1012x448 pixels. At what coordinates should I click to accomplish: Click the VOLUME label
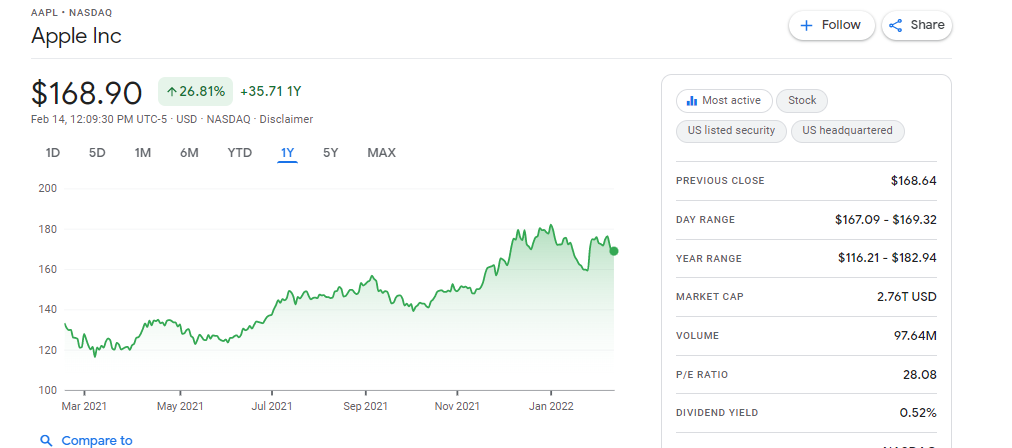697,336
